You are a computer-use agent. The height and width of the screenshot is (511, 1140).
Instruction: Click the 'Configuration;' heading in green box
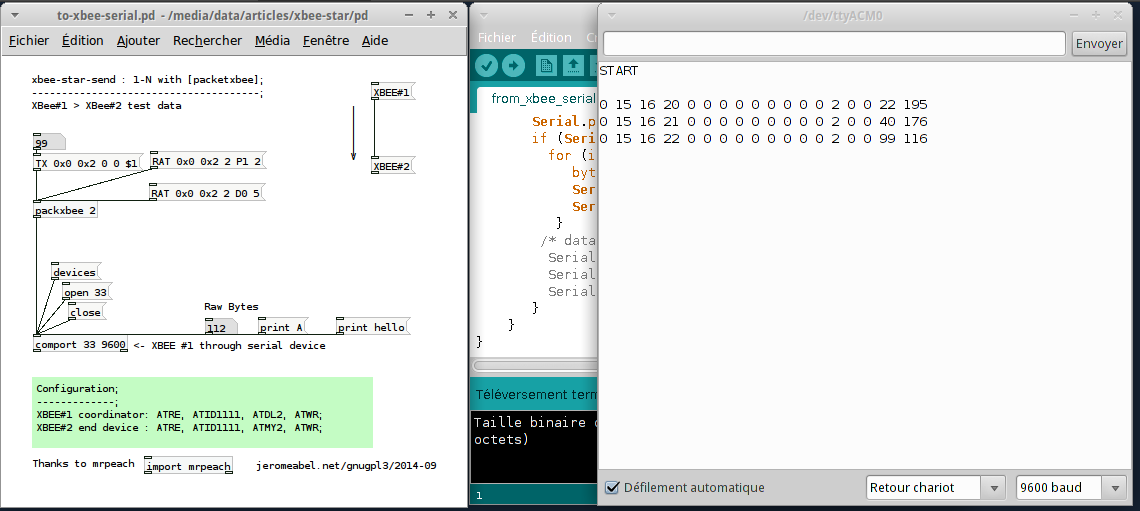pos(77,388)
